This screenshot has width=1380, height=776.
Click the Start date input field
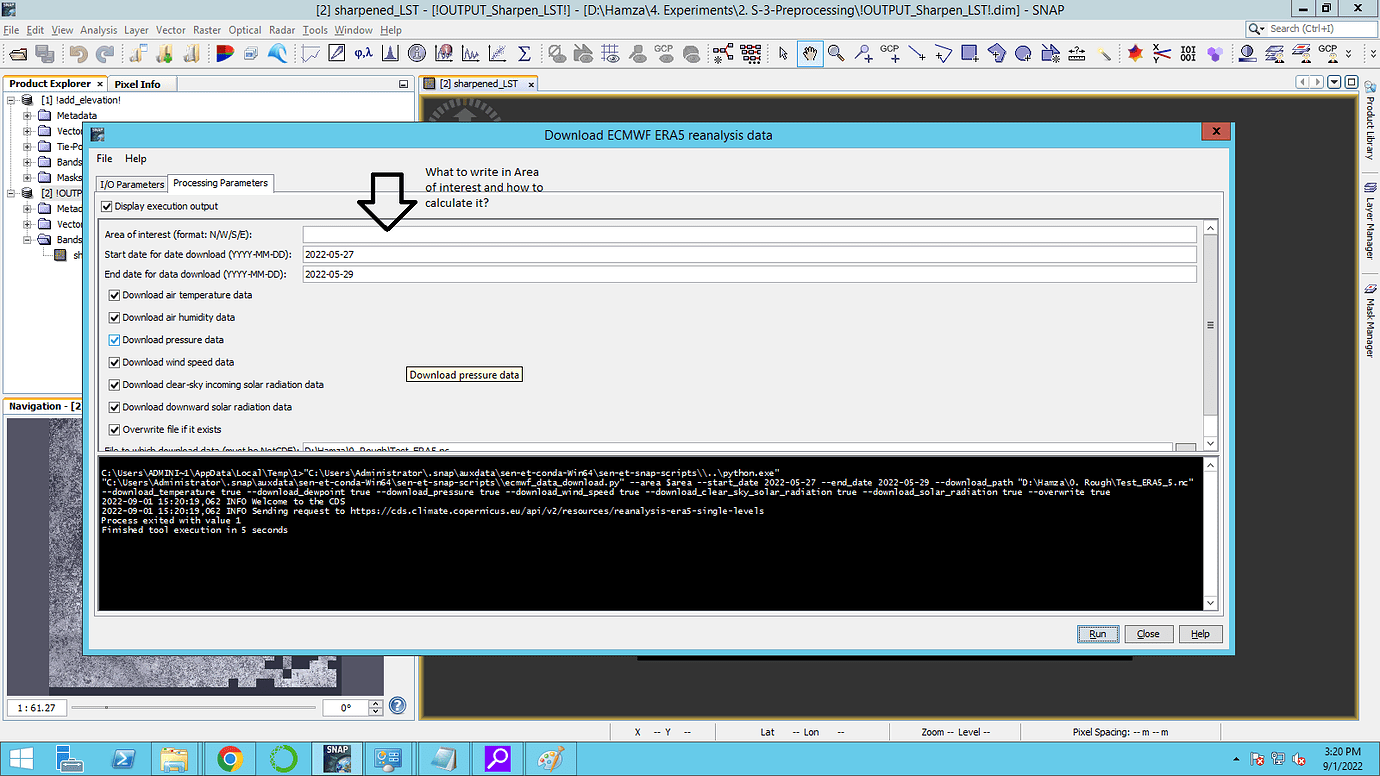pos(749,254)
